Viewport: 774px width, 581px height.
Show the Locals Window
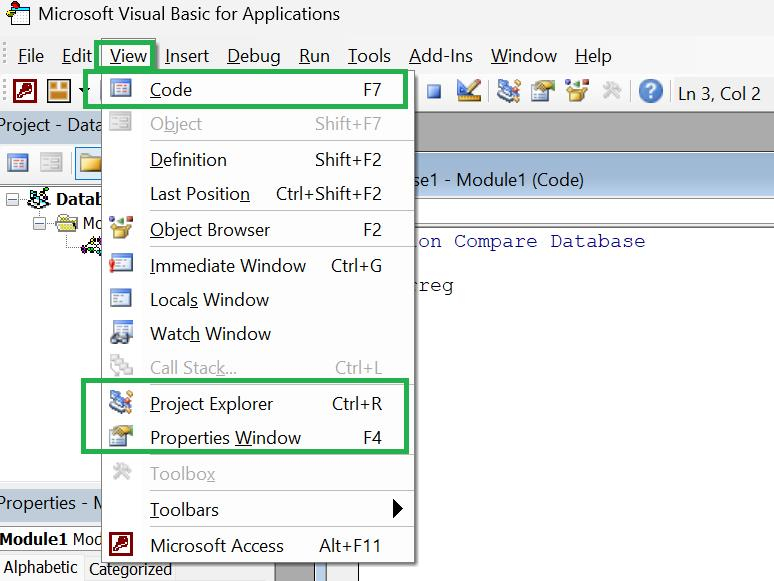coord(258,300)
